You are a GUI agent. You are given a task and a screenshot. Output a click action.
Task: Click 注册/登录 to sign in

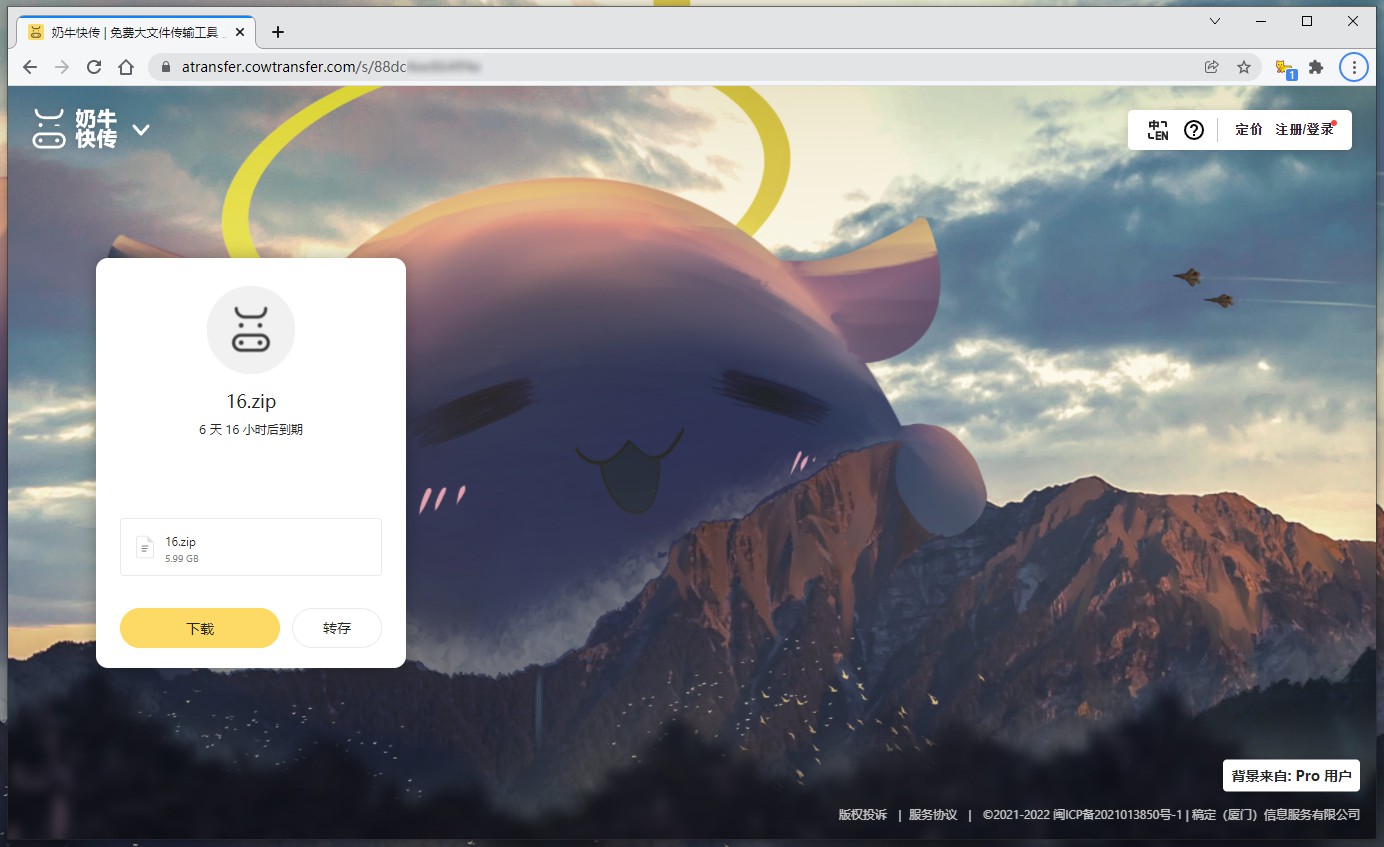(x=1304, y=130)
